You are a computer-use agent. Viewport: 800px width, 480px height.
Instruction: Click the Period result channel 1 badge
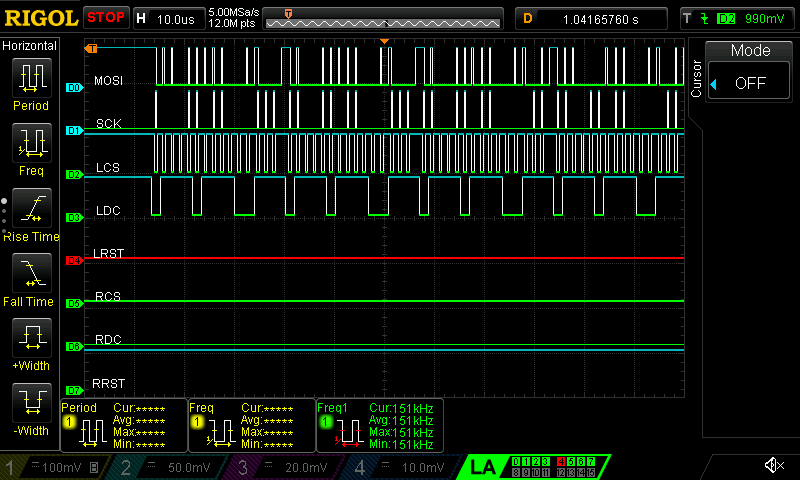pyautogui.click(x=69, y=422)
